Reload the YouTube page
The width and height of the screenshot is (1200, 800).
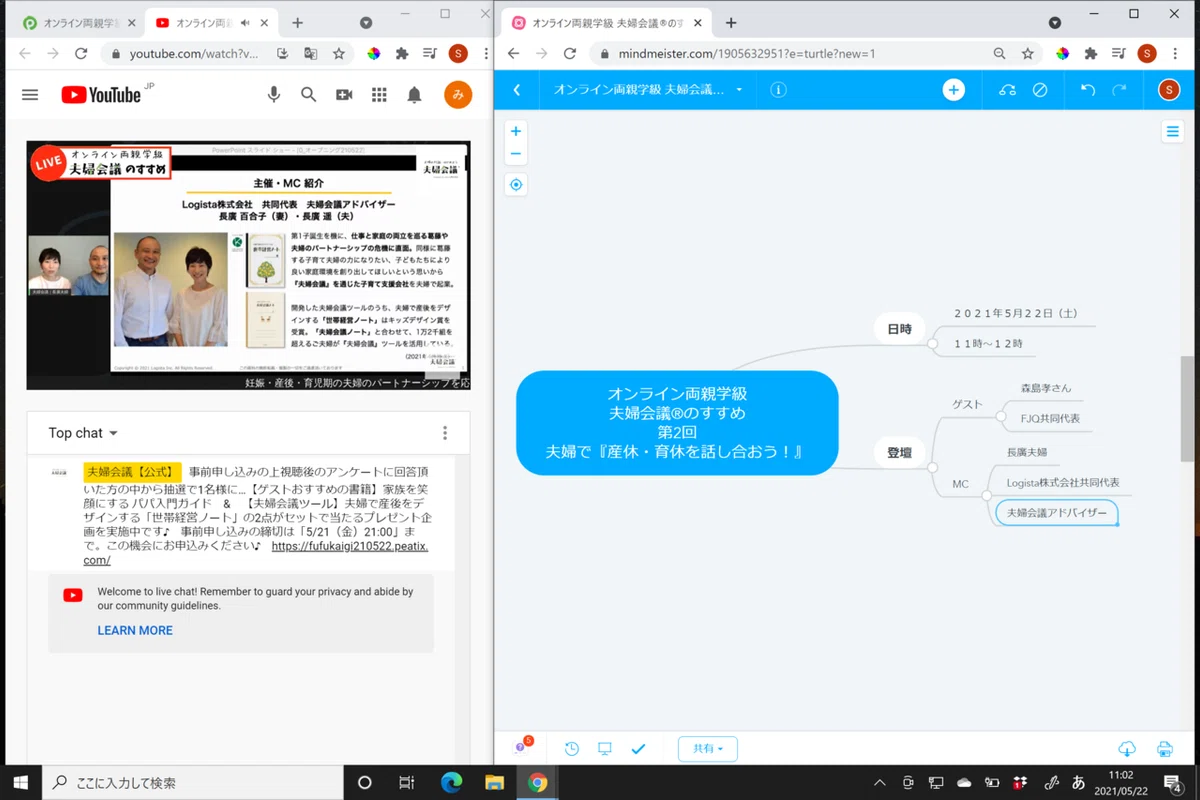click(81, 54)
